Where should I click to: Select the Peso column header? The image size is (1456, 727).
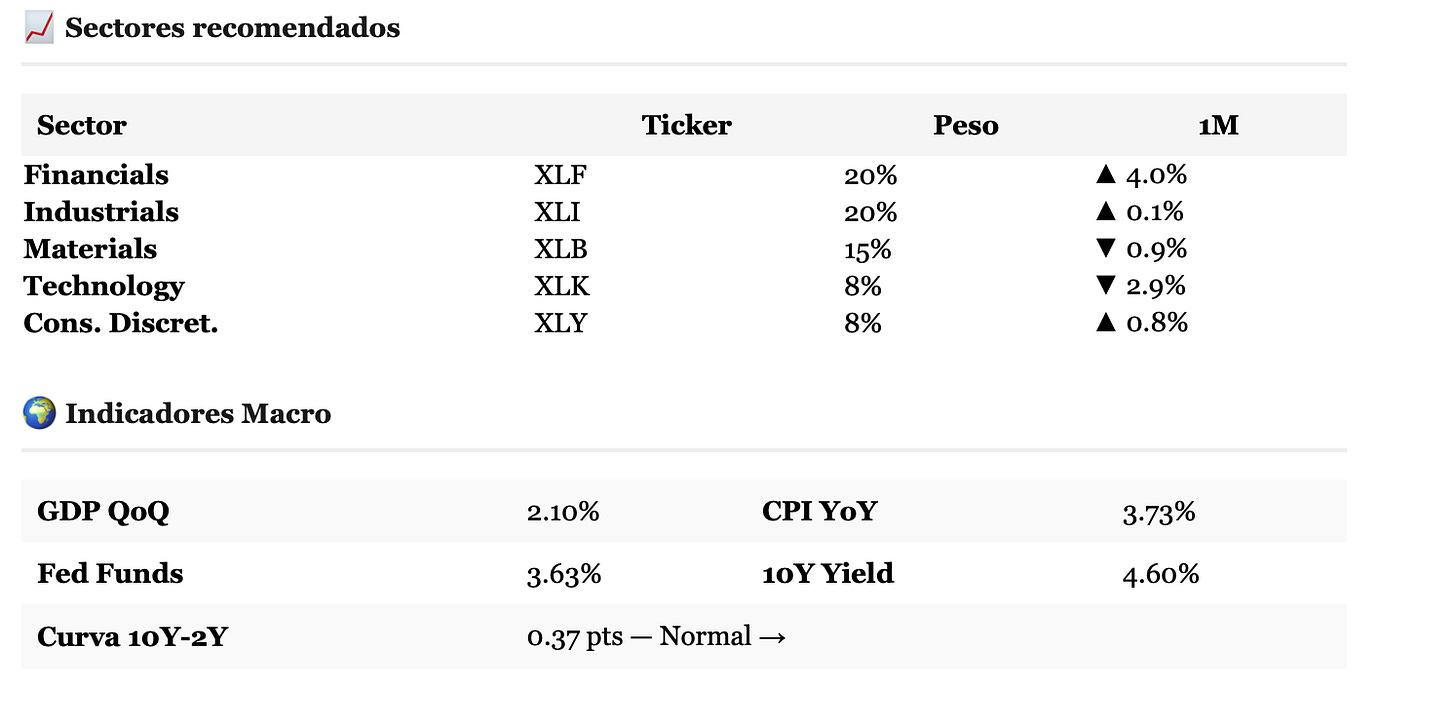tap(965, 125)
